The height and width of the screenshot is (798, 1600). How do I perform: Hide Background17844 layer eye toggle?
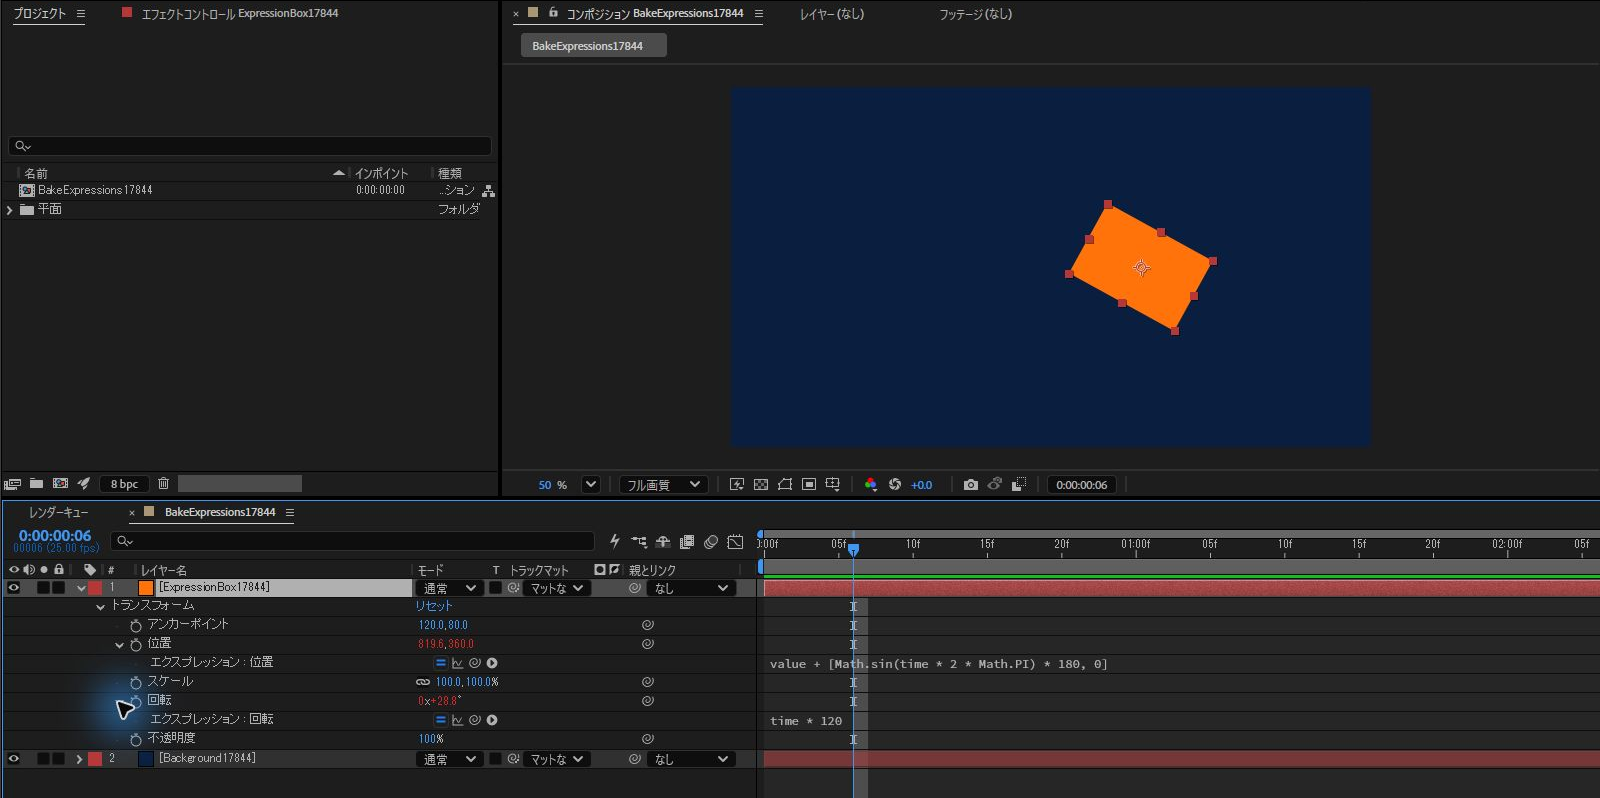pyautogui.click(x=14, y=759)
